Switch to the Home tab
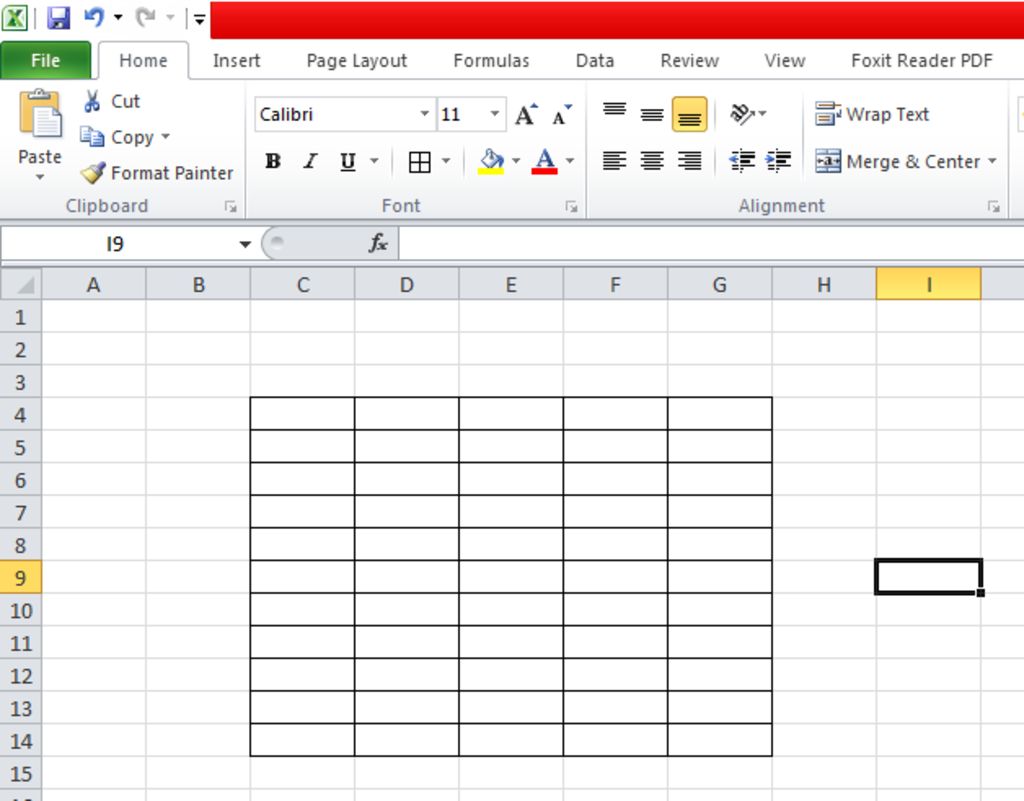This screenshot has height=801, width=1024. pos(143,61)
